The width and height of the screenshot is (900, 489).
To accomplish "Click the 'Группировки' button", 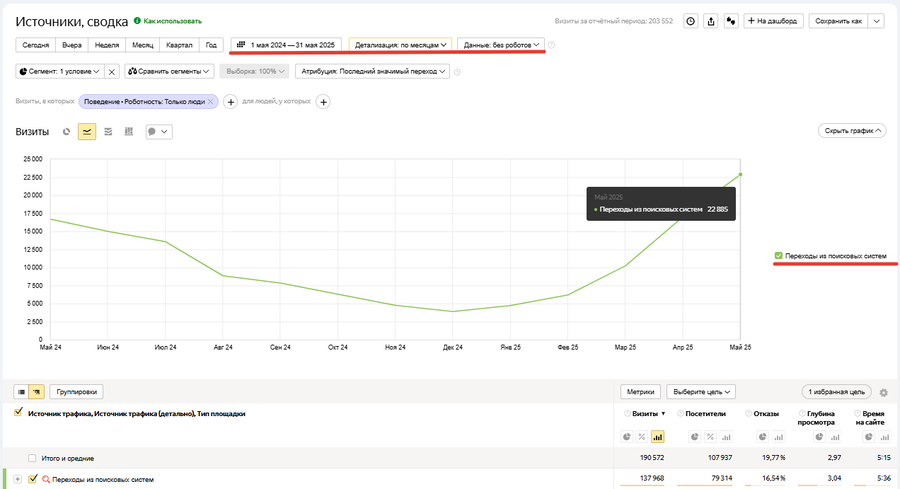I will coord(76,393).
